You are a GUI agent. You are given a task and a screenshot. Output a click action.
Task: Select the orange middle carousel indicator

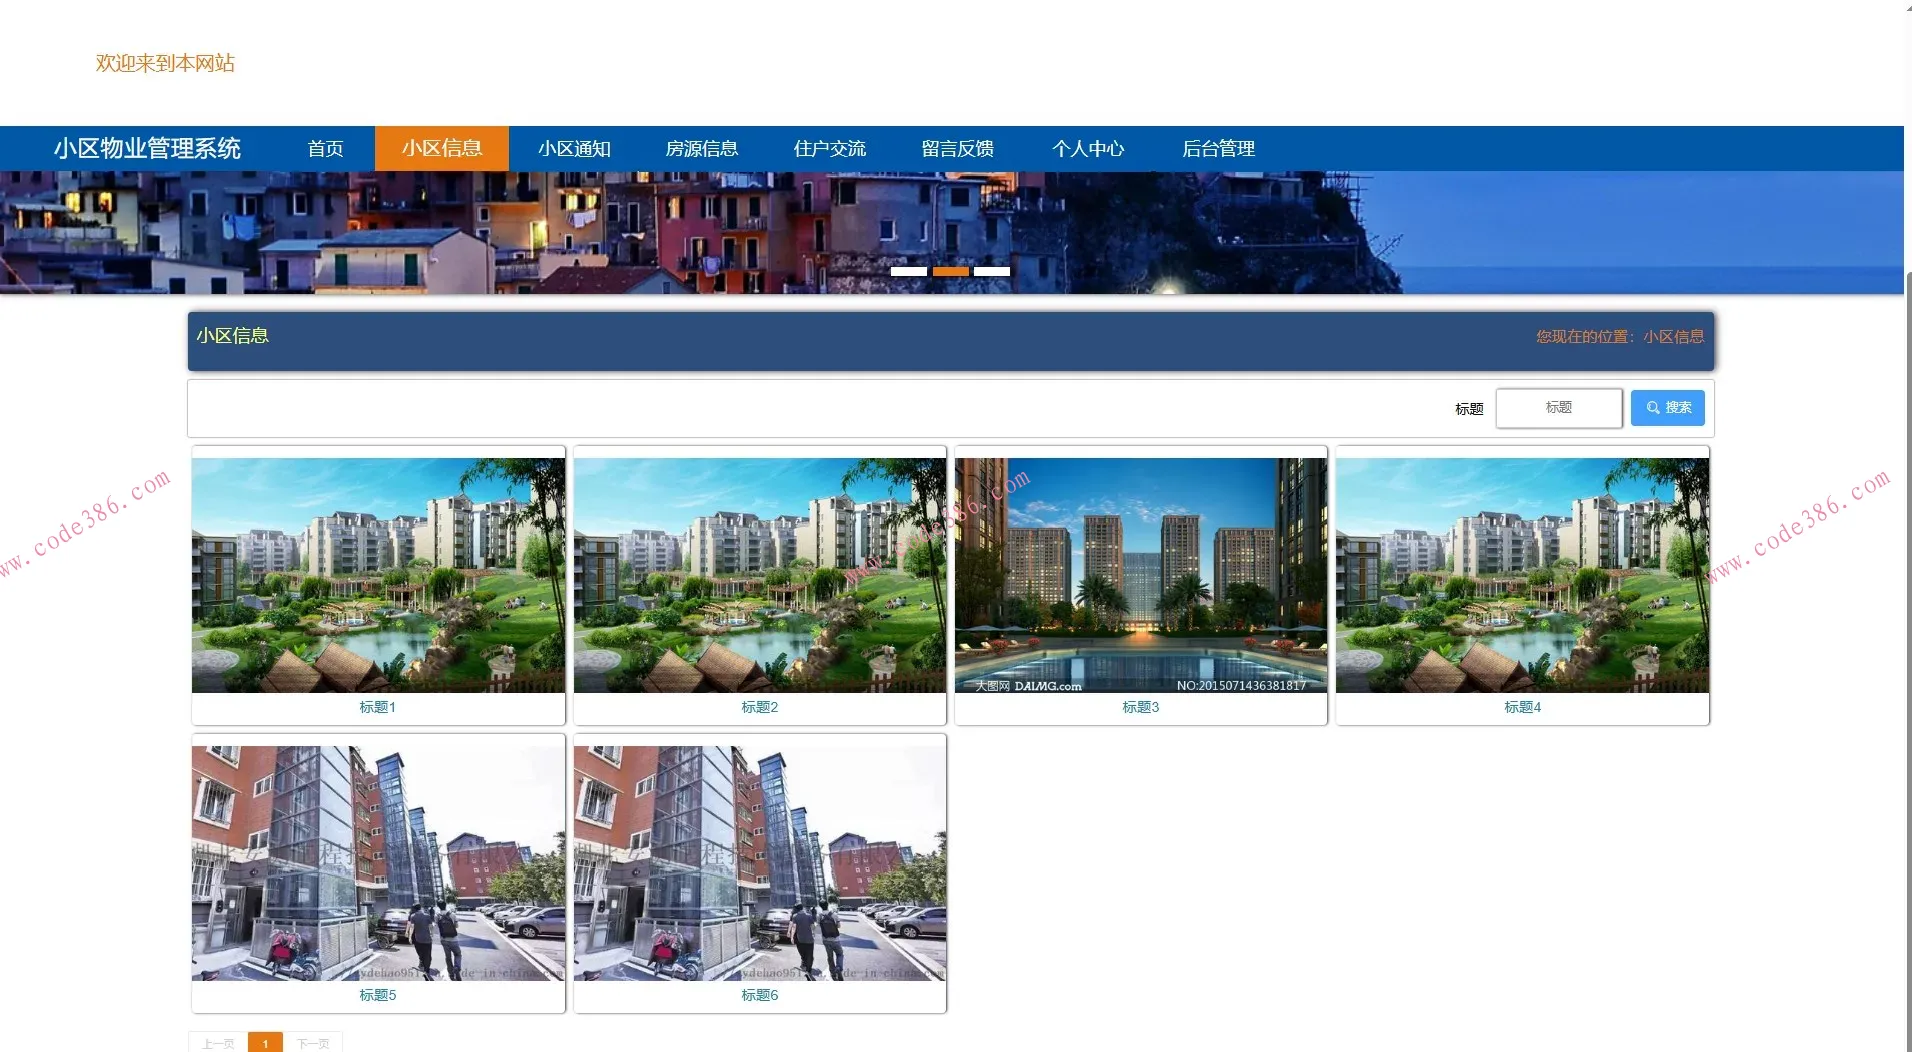pos(951,271)
